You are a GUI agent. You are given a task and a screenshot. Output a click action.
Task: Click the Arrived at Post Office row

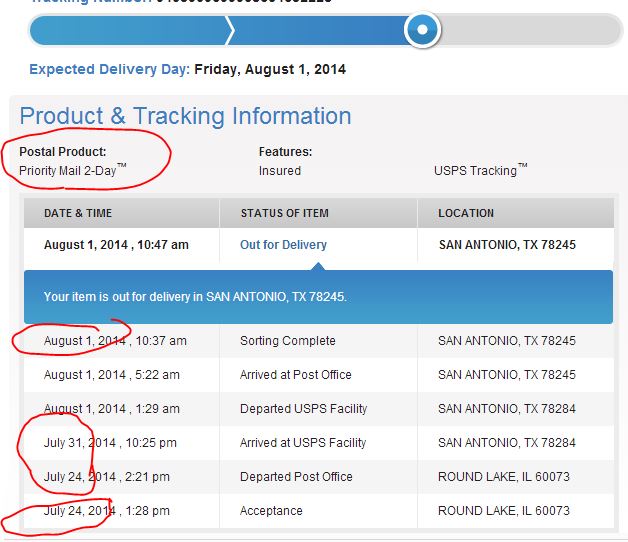[x=318, y=375]
